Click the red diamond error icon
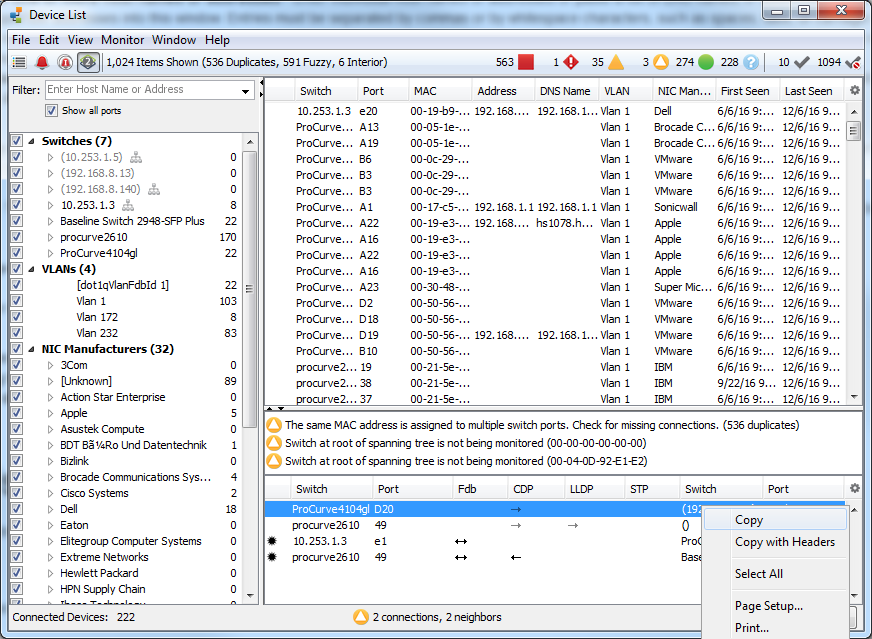 tap(571, 62)
